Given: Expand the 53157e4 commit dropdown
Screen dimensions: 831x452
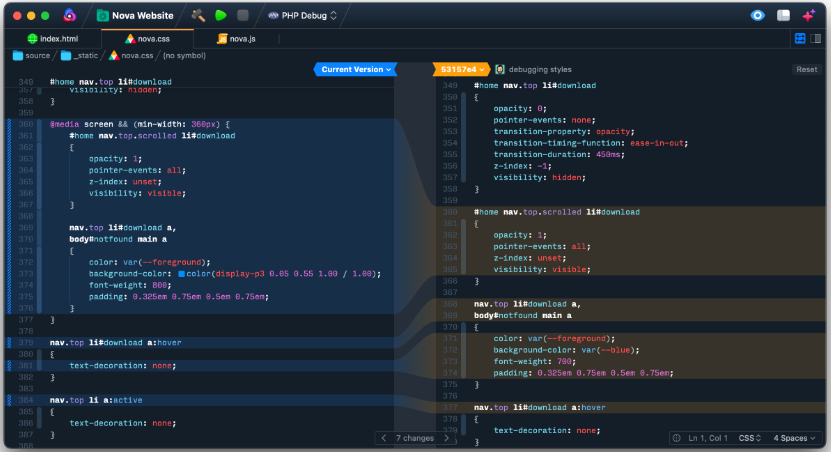Looking at the screenshot, I should point(461,69).
